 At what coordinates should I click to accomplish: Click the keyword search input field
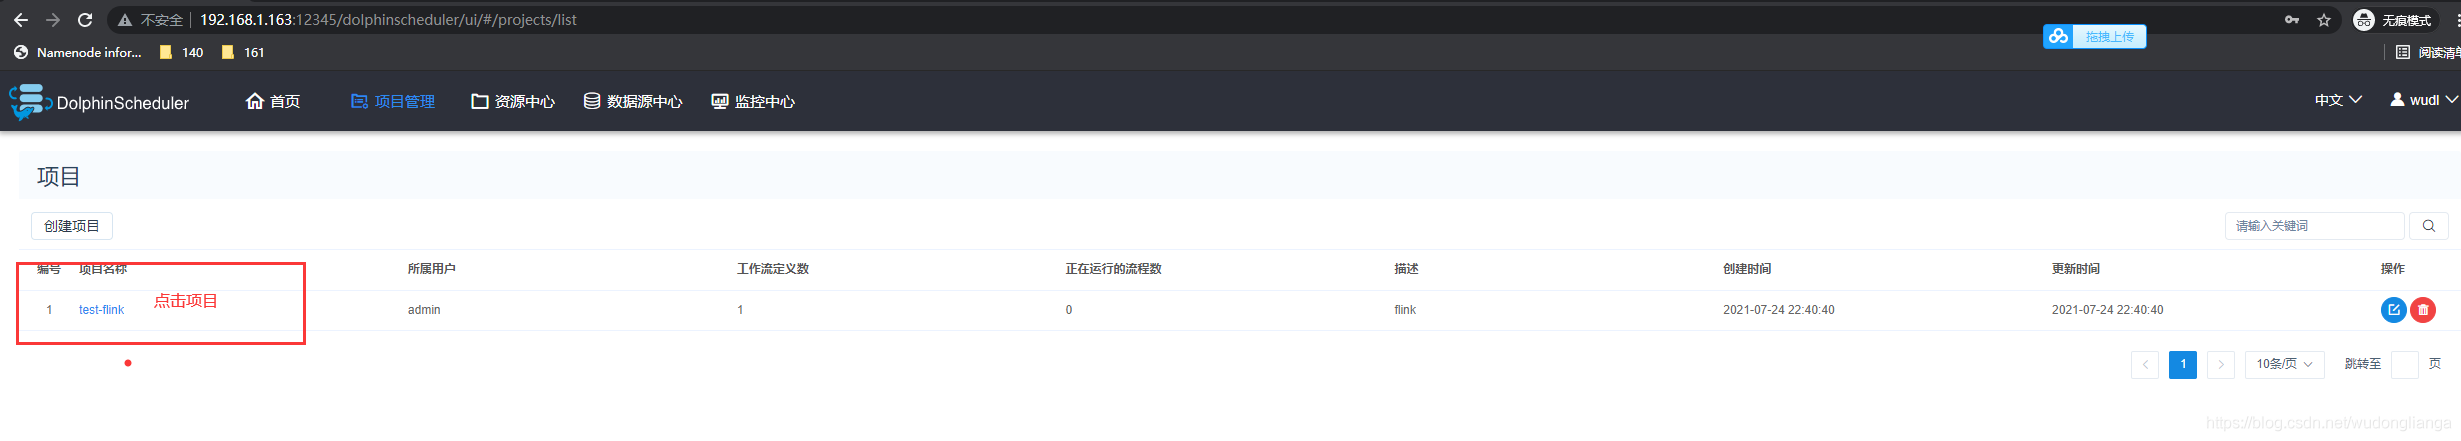[2314, 226]
